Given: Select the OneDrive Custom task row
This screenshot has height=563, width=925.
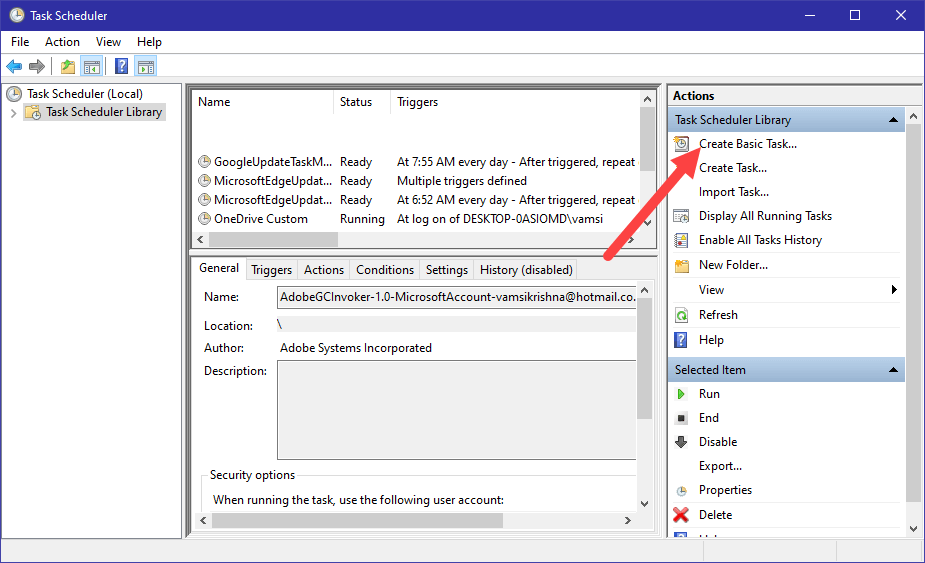Looking at the screenshot, I should coord(260,219).
